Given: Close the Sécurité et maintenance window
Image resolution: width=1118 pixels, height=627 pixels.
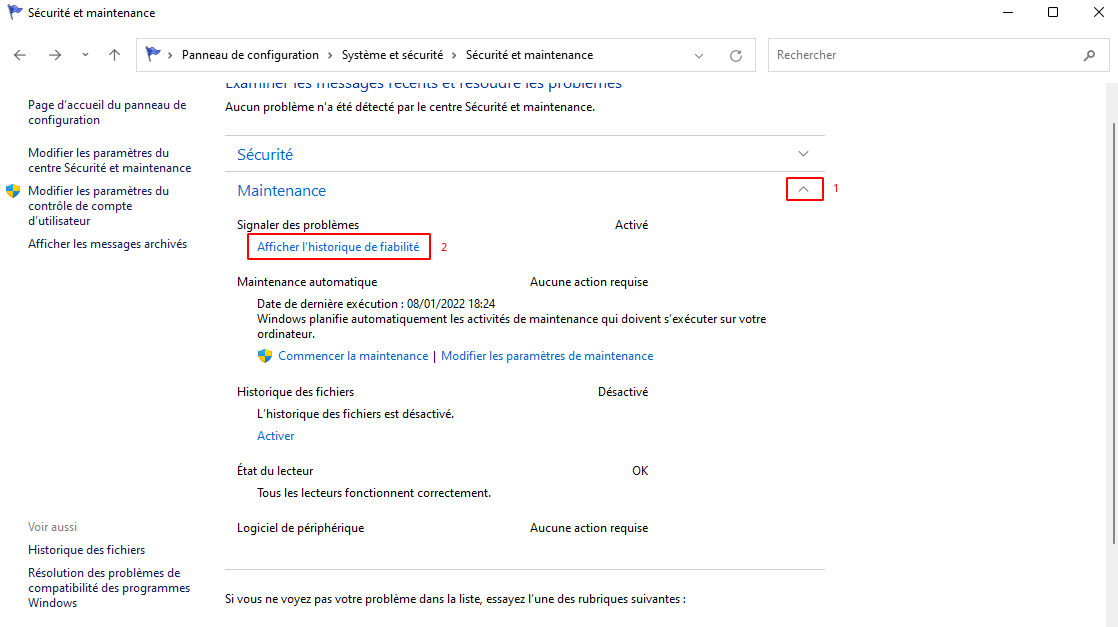Looking at the screenshot, I should (x=1098, y=12).
